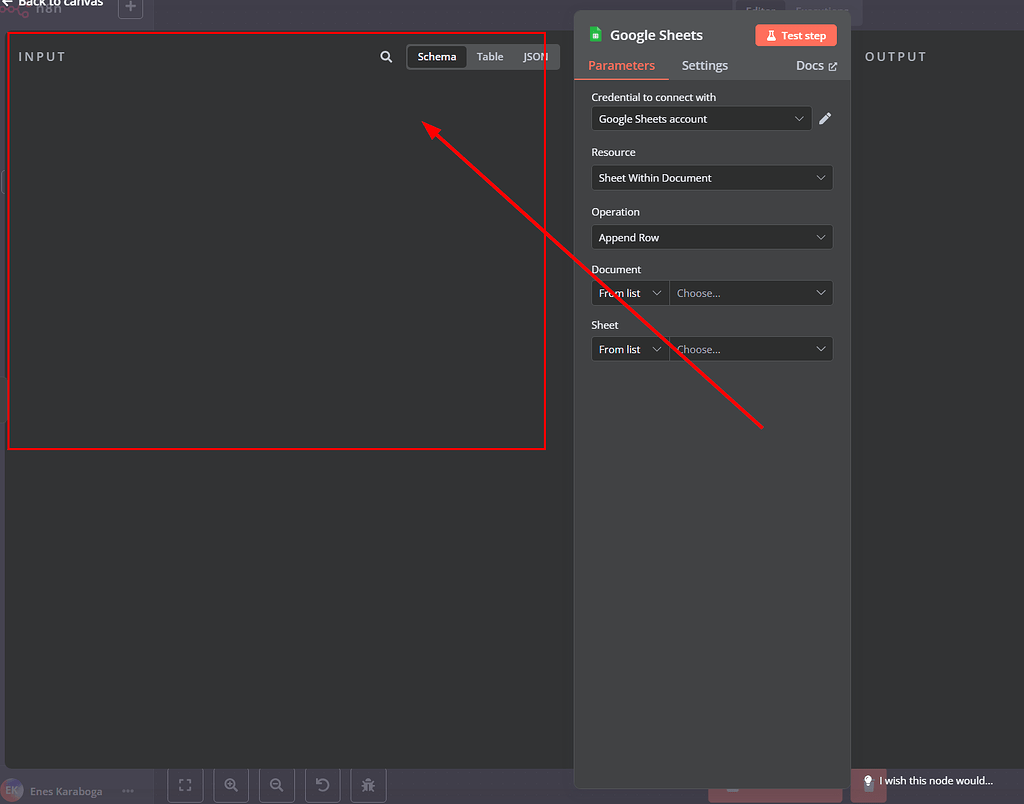The height and width of the screenshot is (804, 1024).
Task: Click the lightbulb node feedback icon
Action: click(868, 781)
